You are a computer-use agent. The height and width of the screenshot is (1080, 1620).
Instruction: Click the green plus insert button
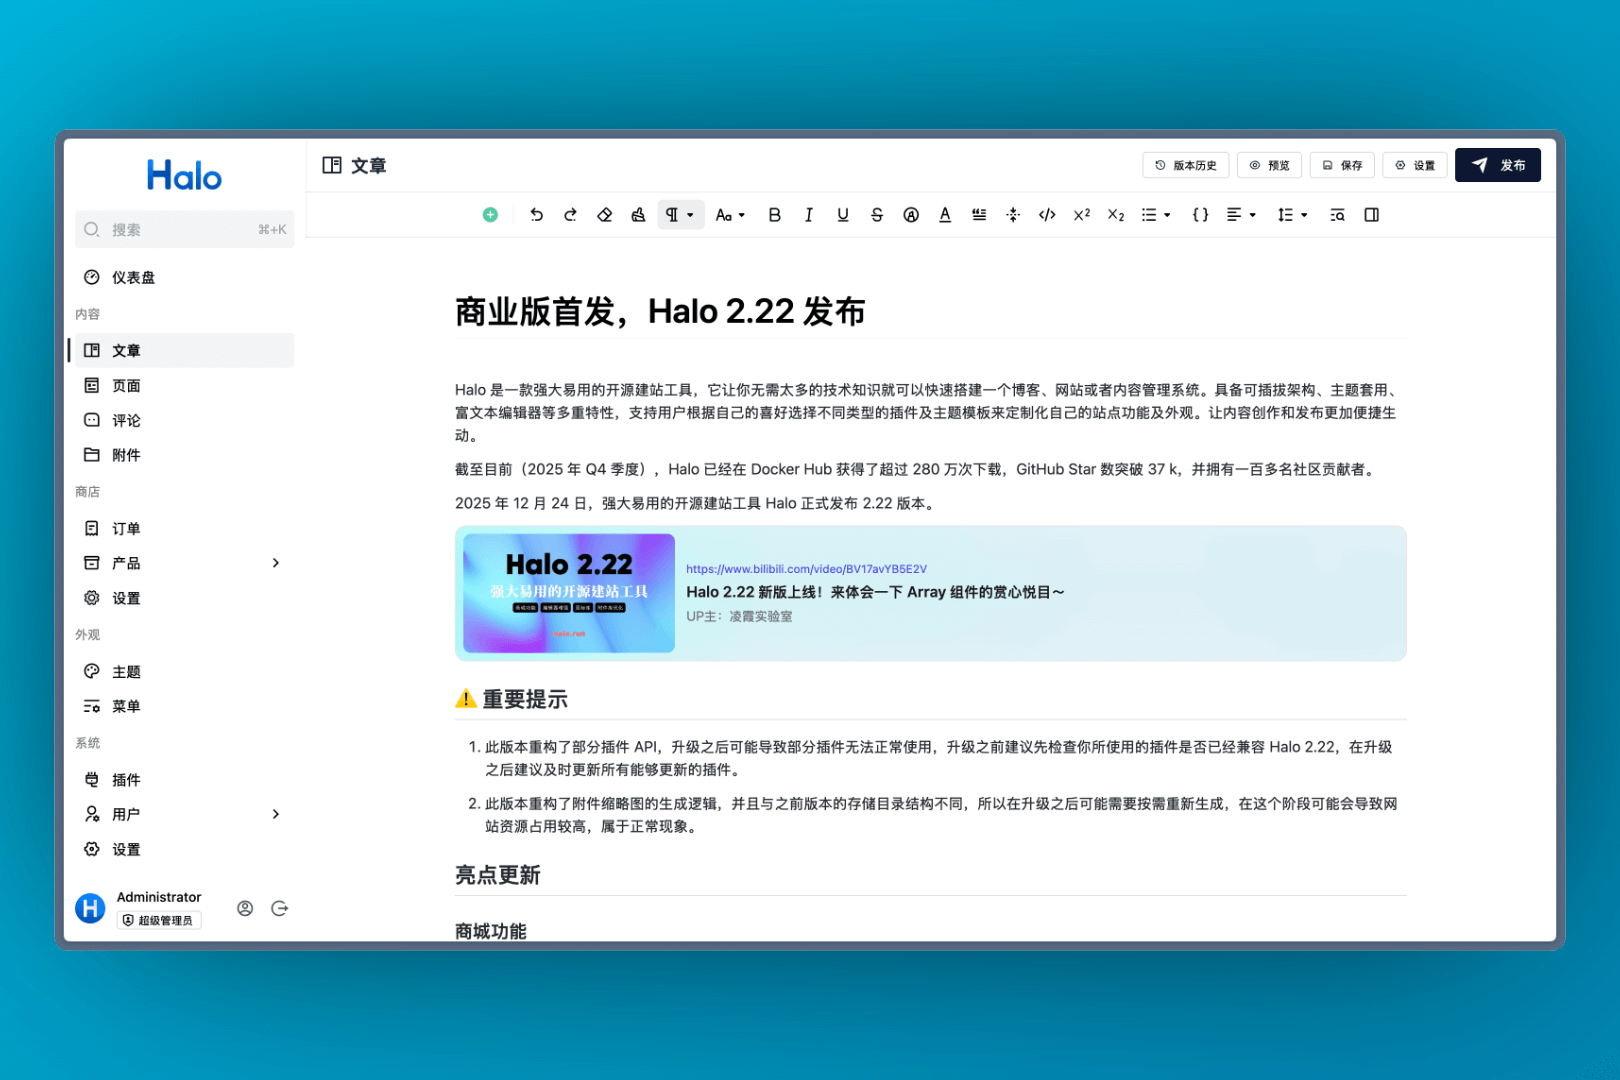(x=490, y=215)
